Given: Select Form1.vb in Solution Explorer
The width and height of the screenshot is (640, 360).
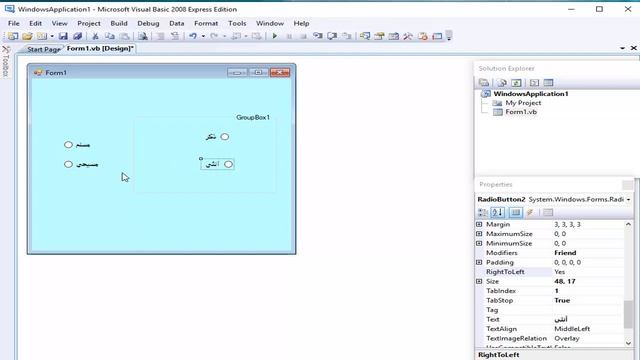Looking at the screenshot, I should click(x=521, y=112).
